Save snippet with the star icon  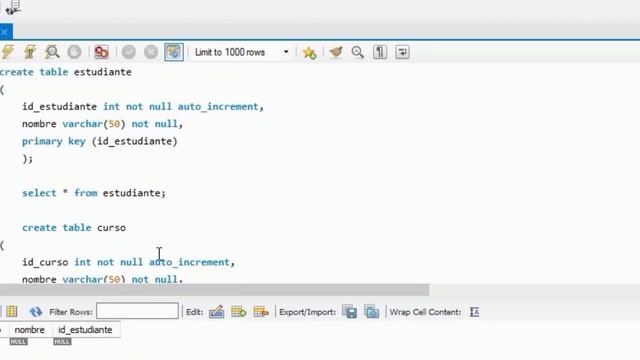pyautogui.click(x=309, y=52)
